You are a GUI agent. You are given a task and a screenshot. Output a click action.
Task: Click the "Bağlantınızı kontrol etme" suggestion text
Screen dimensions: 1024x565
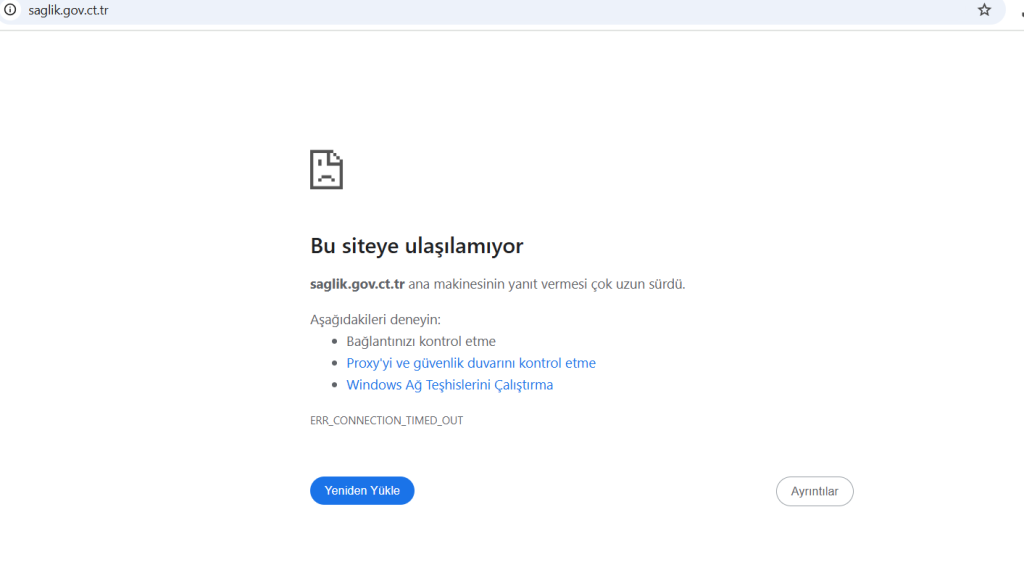pyautogui.click(x=420, y=341)
